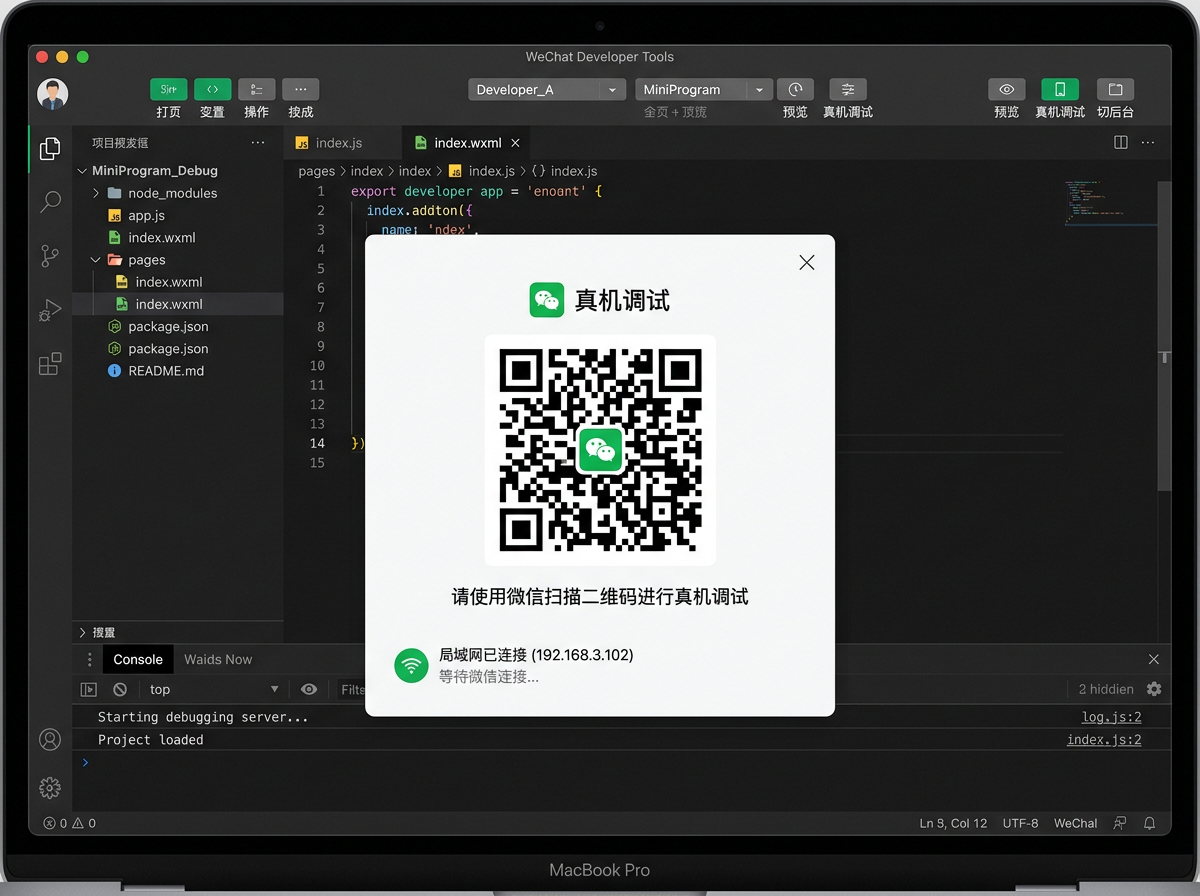The height and width of the screenshot is (896, 1200).
Task: Select the highlighted index.wxml row in tree
Action: (178, 304)
